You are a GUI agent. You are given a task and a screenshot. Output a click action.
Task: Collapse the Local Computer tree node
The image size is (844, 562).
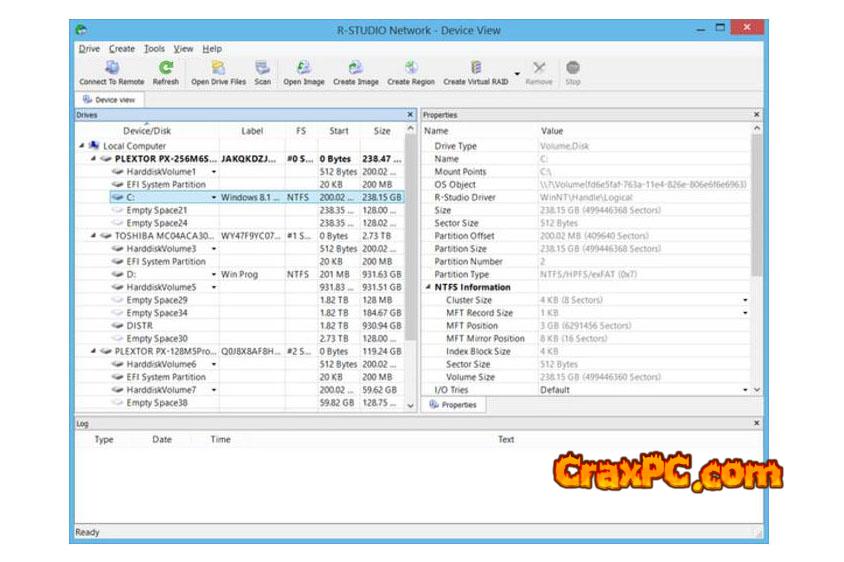[x=82, y=145]
